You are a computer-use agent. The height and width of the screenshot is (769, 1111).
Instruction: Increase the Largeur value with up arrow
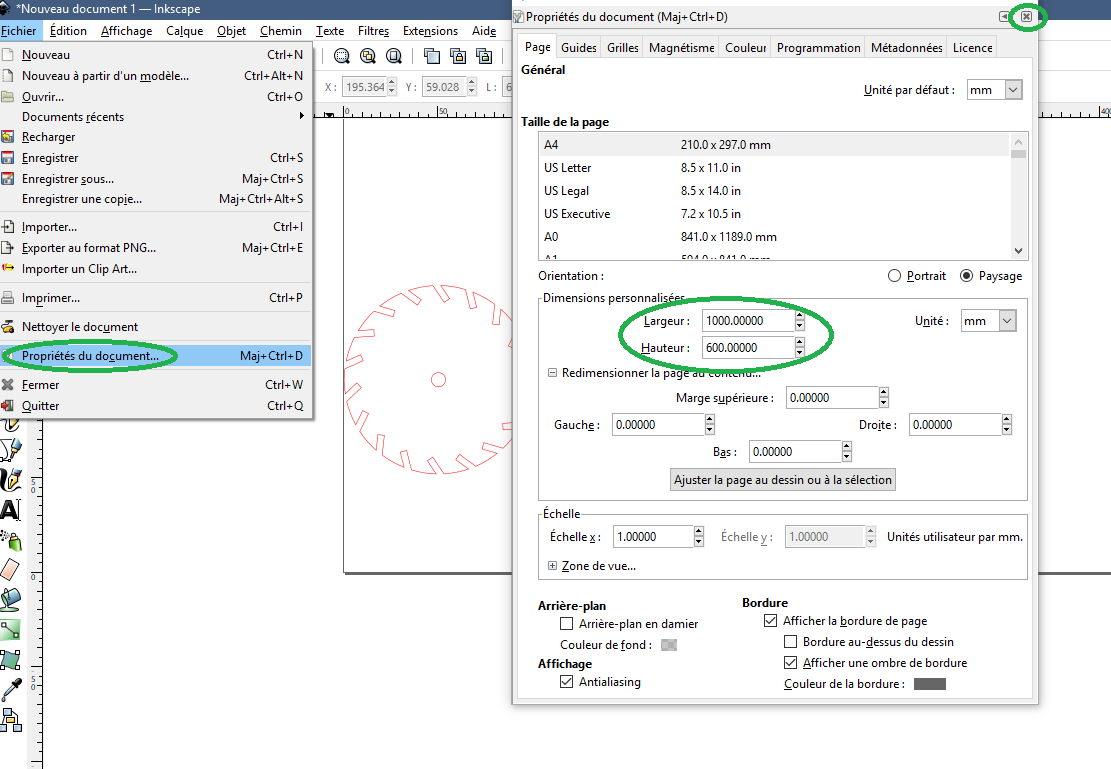[800, 315]
